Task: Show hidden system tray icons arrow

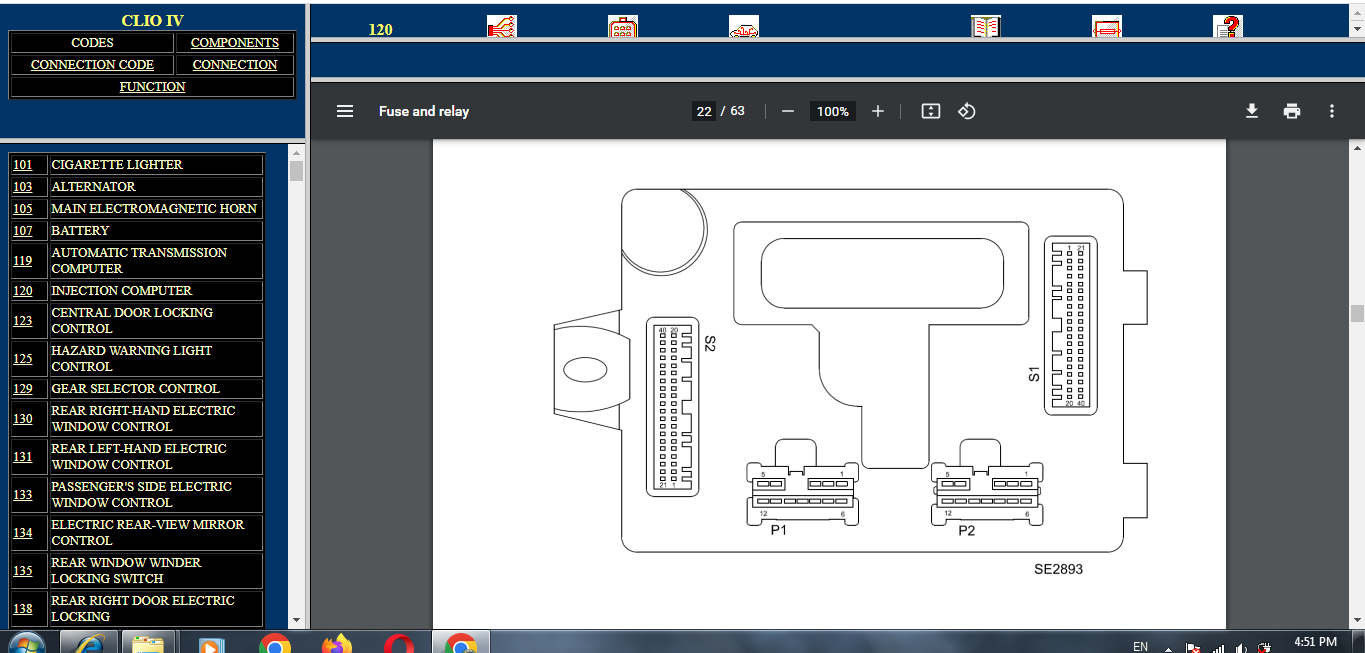Action: coord(1168,648)
